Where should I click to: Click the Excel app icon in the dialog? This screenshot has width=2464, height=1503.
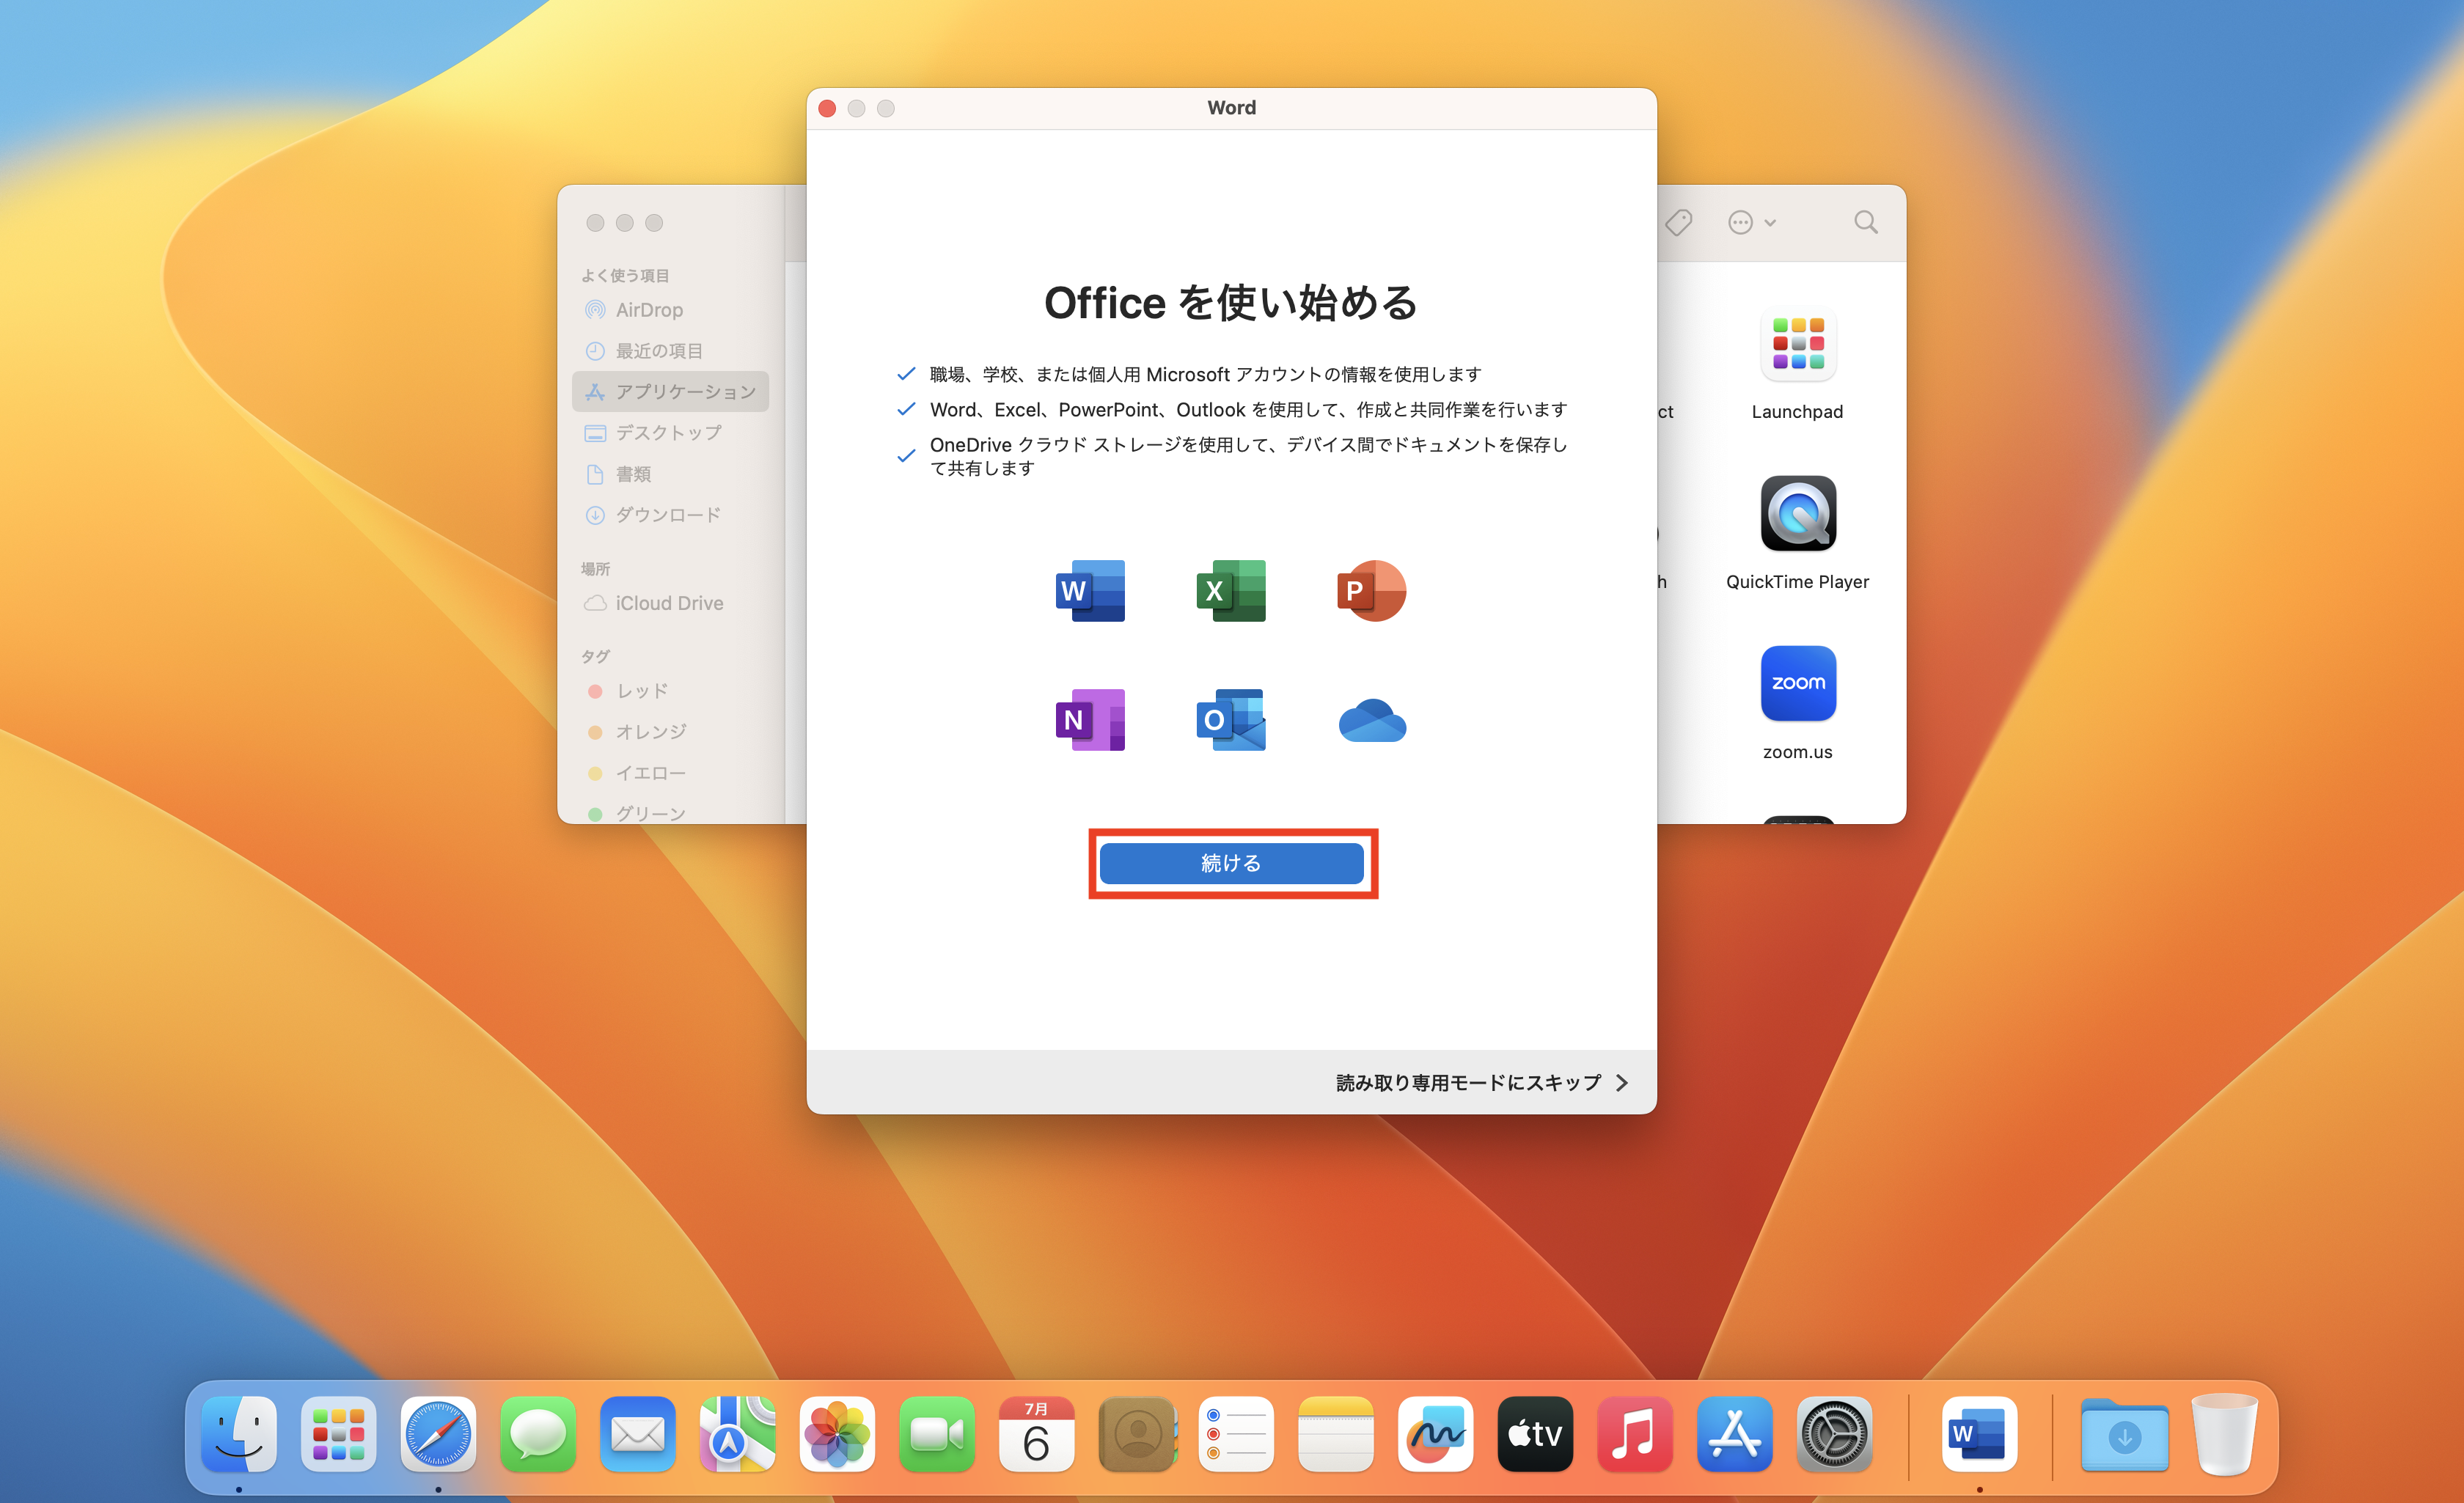1231,591
